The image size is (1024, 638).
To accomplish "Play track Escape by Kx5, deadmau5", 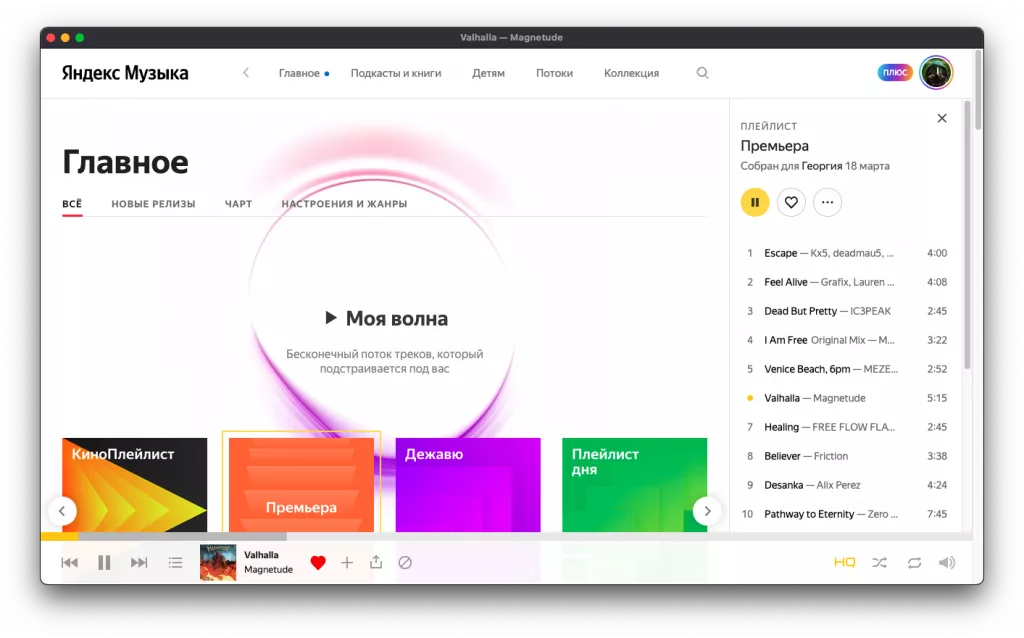I will tap(846, 253).
